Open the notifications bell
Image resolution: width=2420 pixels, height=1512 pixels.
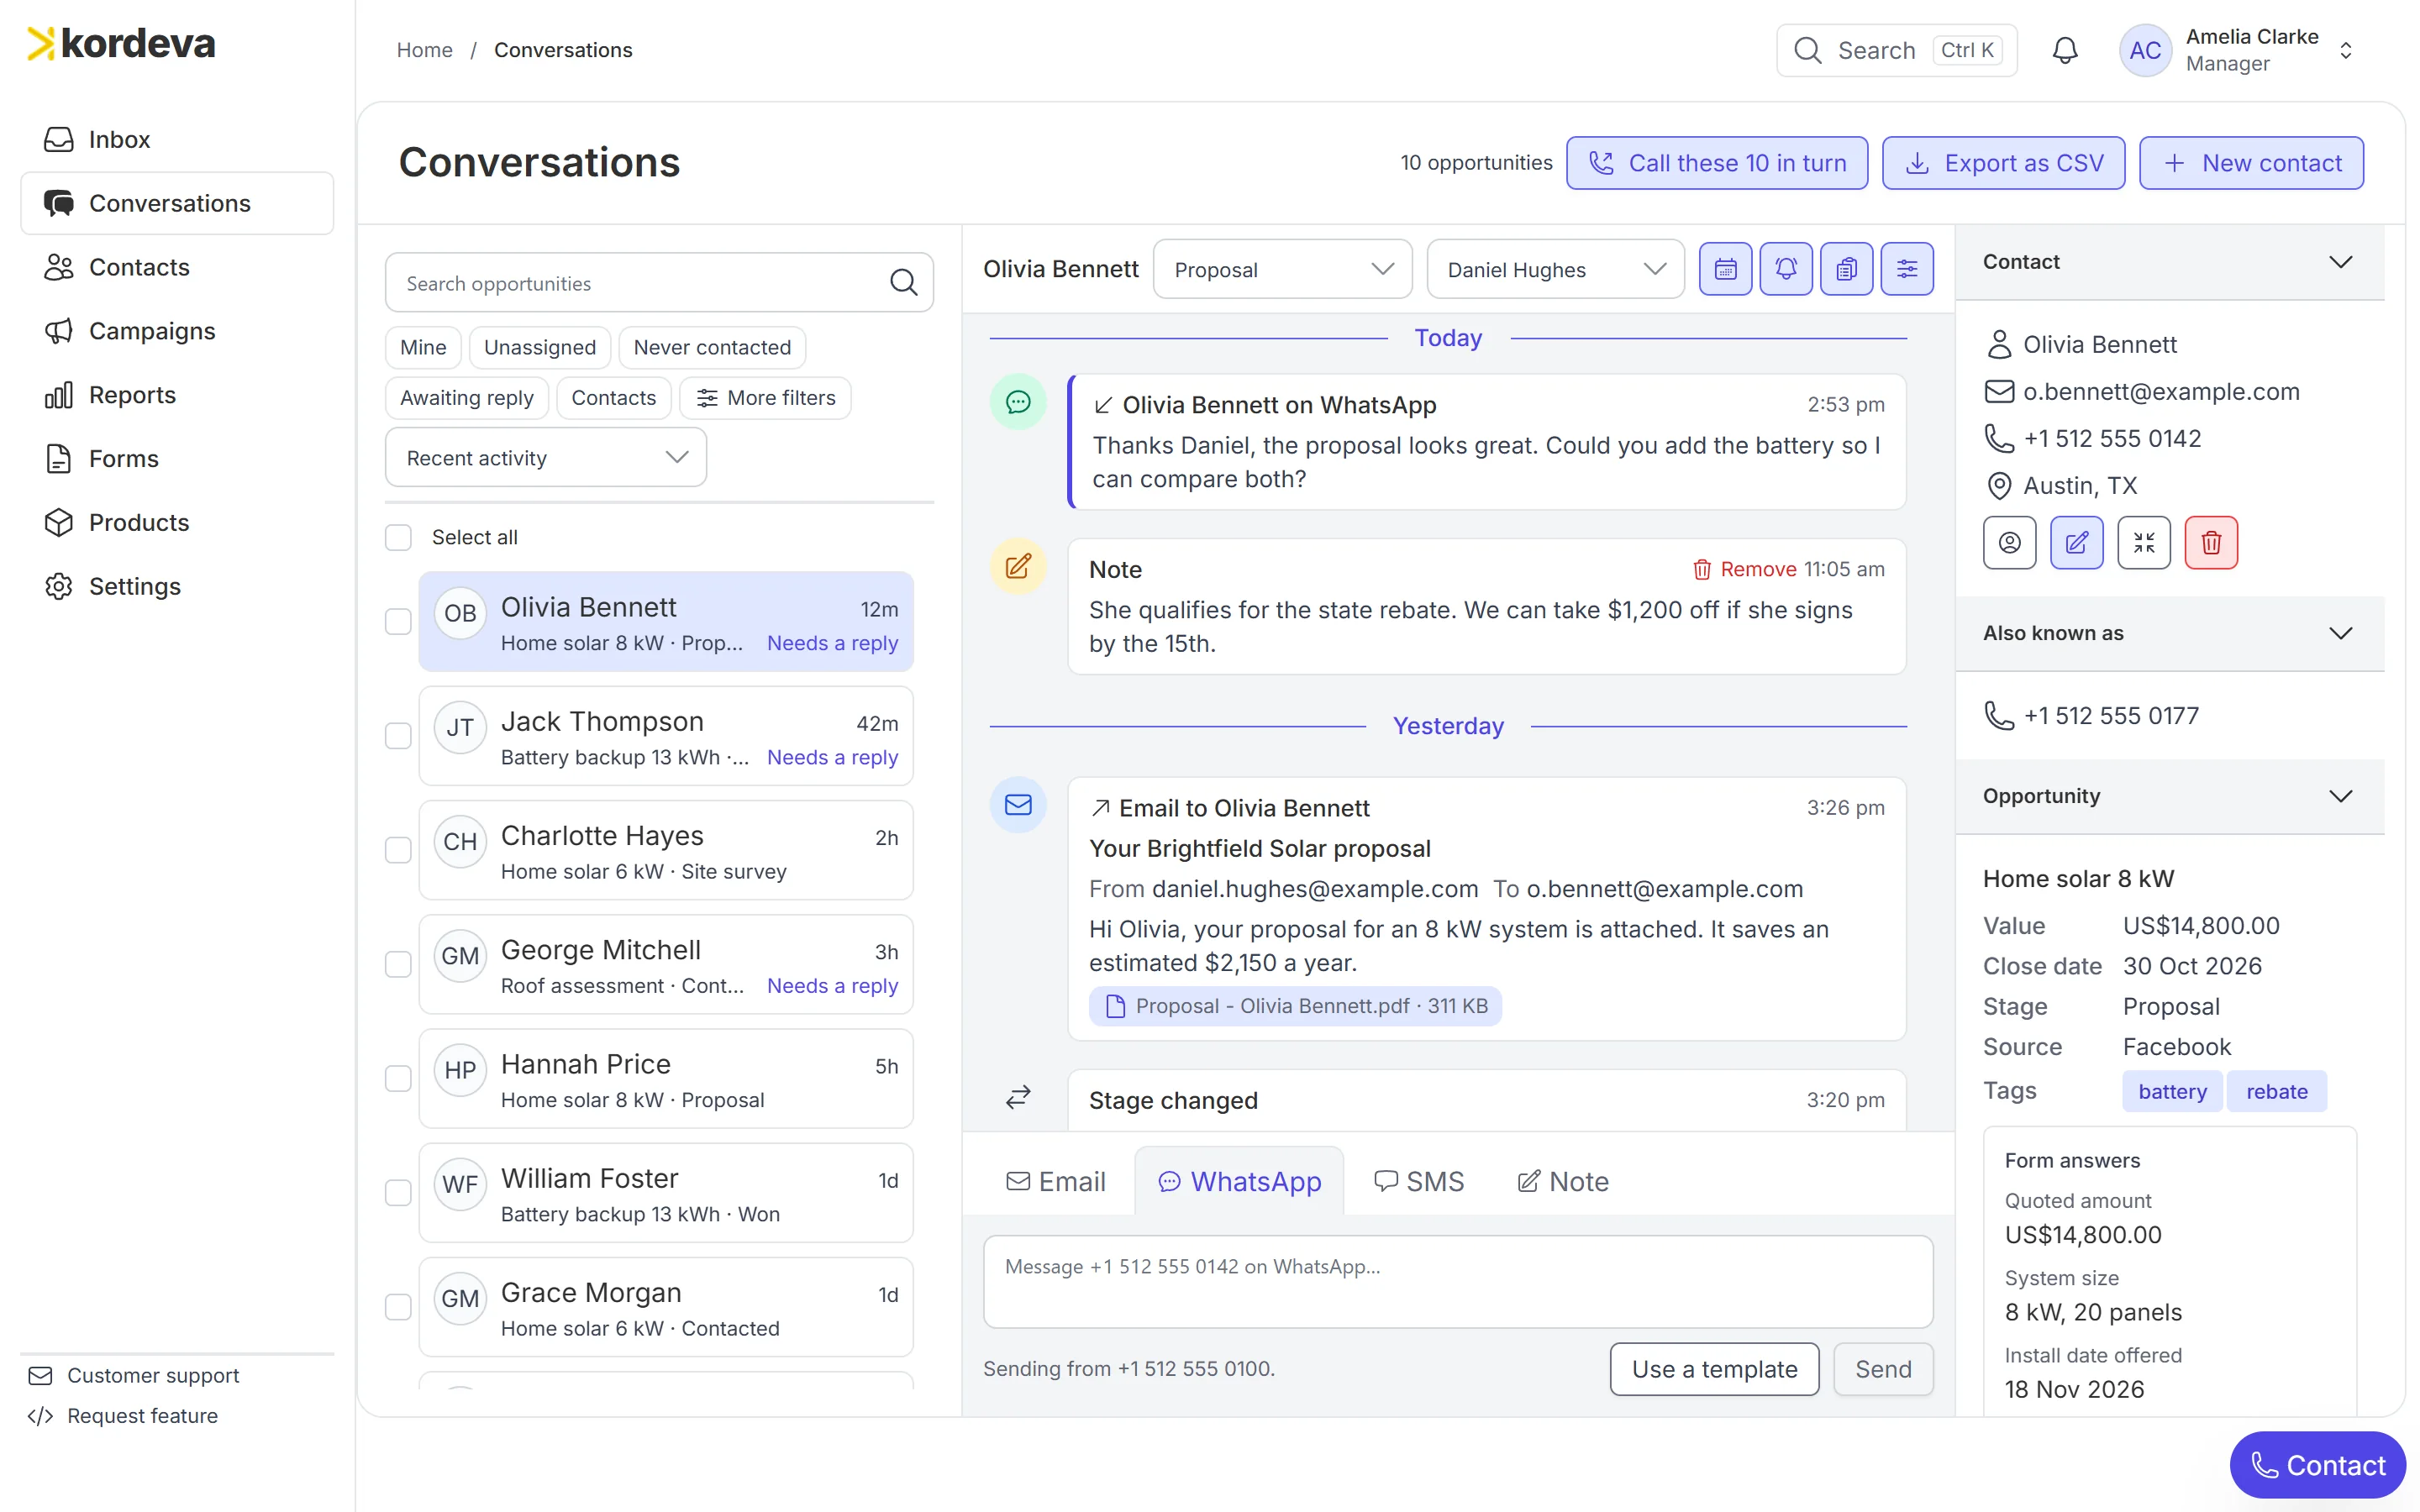tap(2064, 50)
